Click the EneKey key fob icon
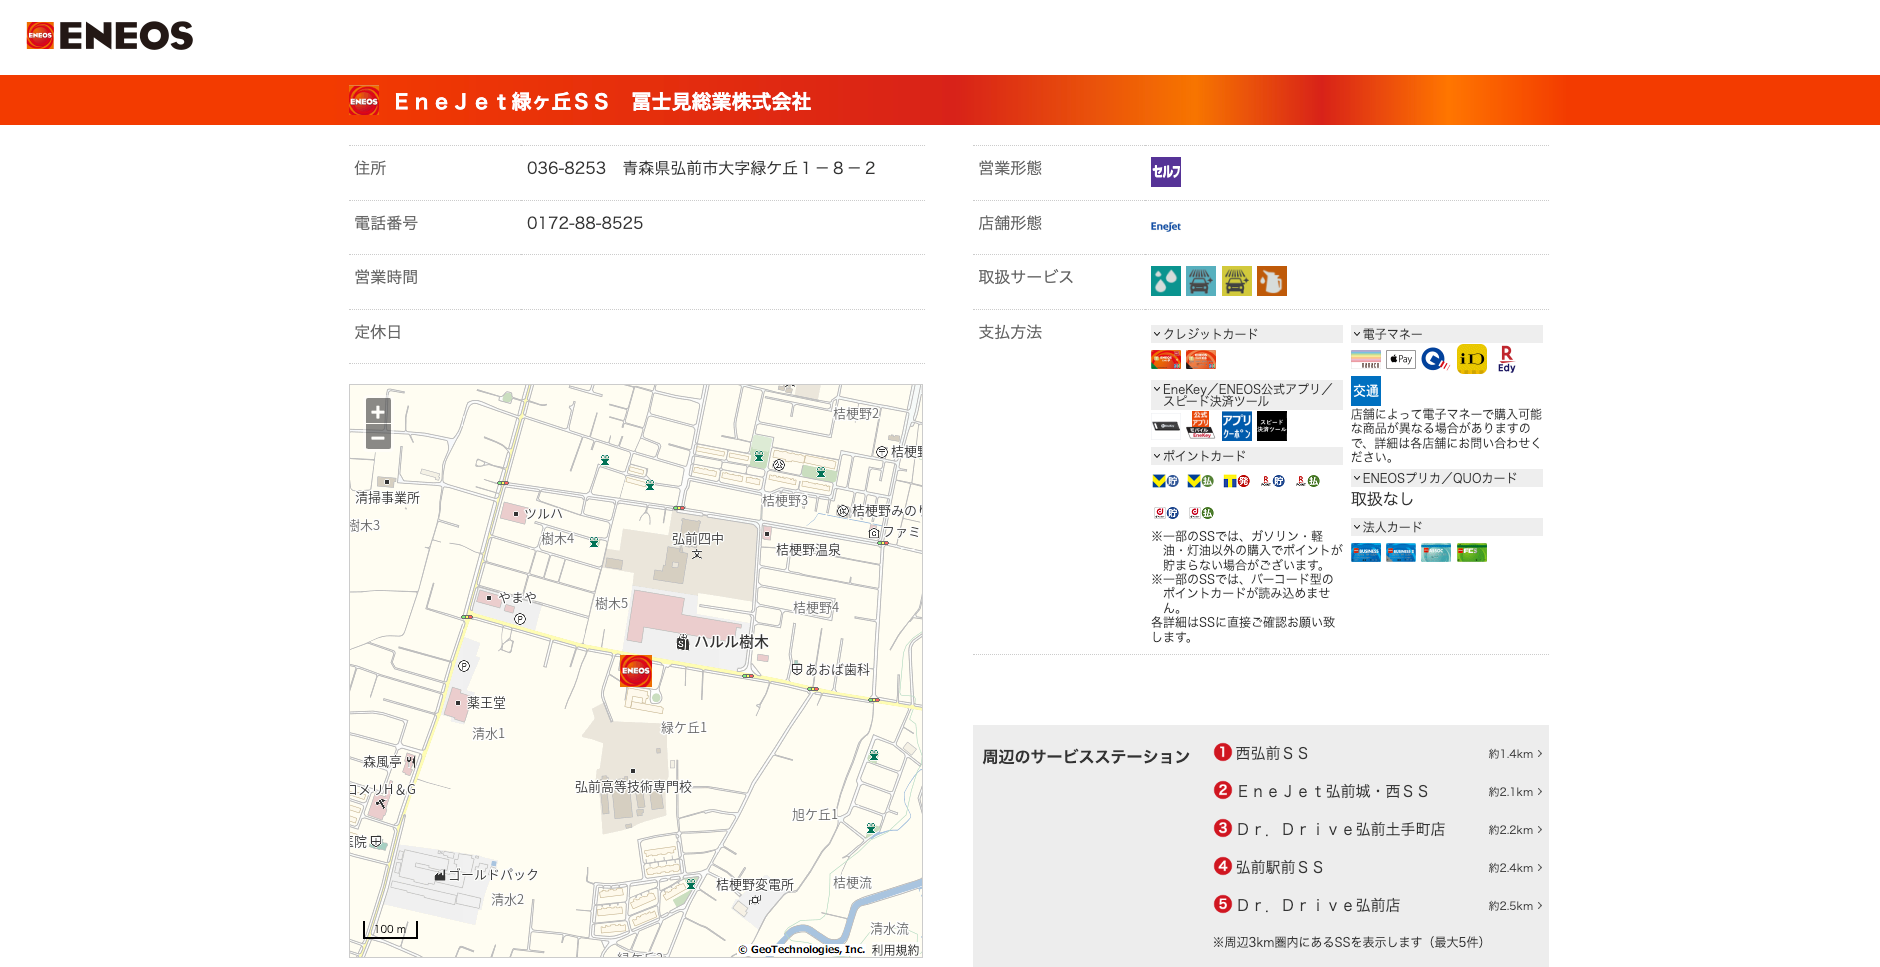1880x967 pixels. [x=1166, y=426]
